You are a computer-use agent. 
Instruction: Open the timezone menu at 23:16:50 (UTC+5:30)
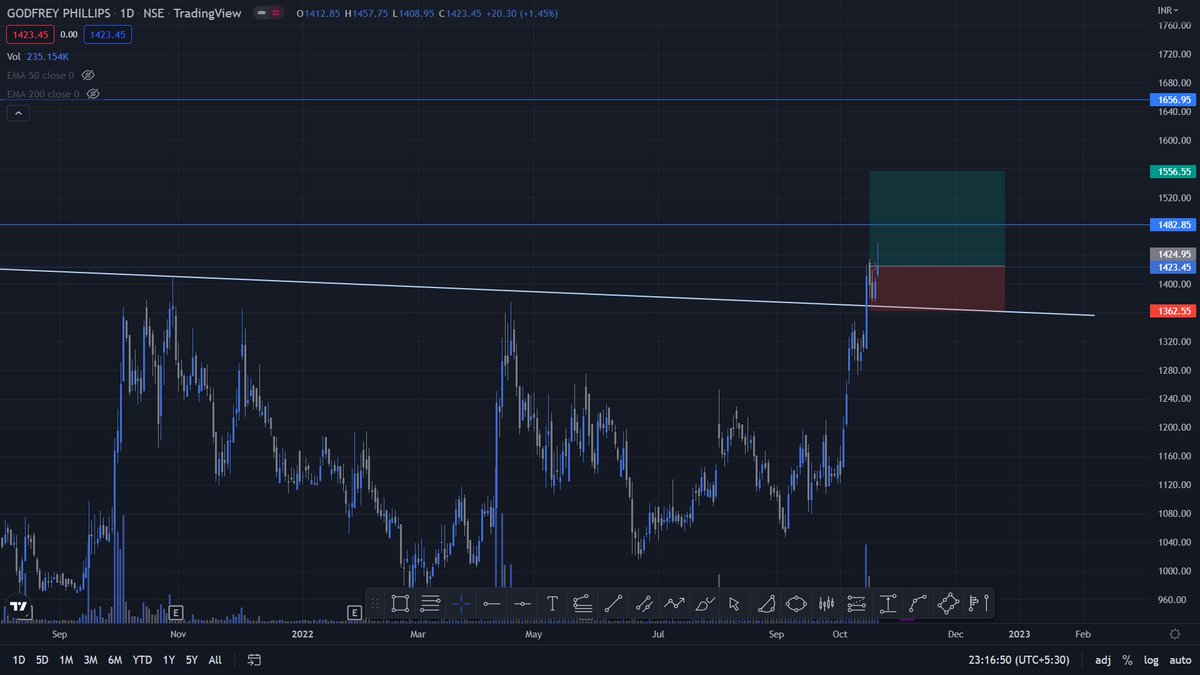[x=1021, y=660]
